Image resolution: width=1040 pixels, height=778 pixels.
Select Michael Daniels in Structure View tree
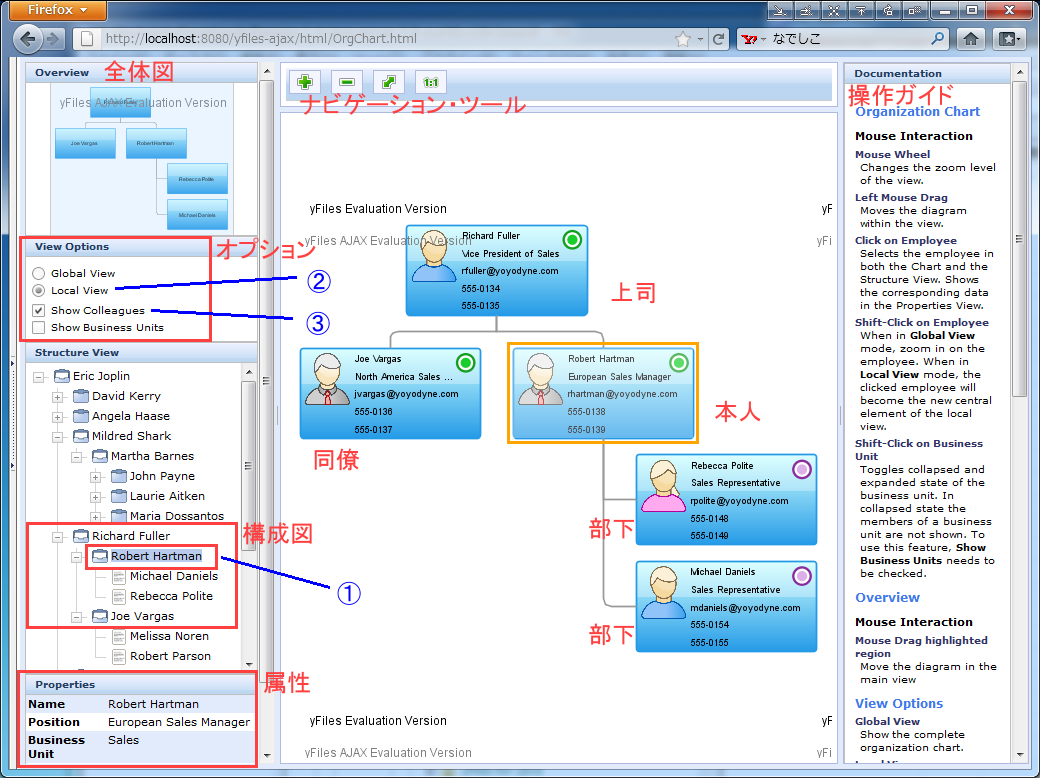pyautogui.click(x=173, y=576)
